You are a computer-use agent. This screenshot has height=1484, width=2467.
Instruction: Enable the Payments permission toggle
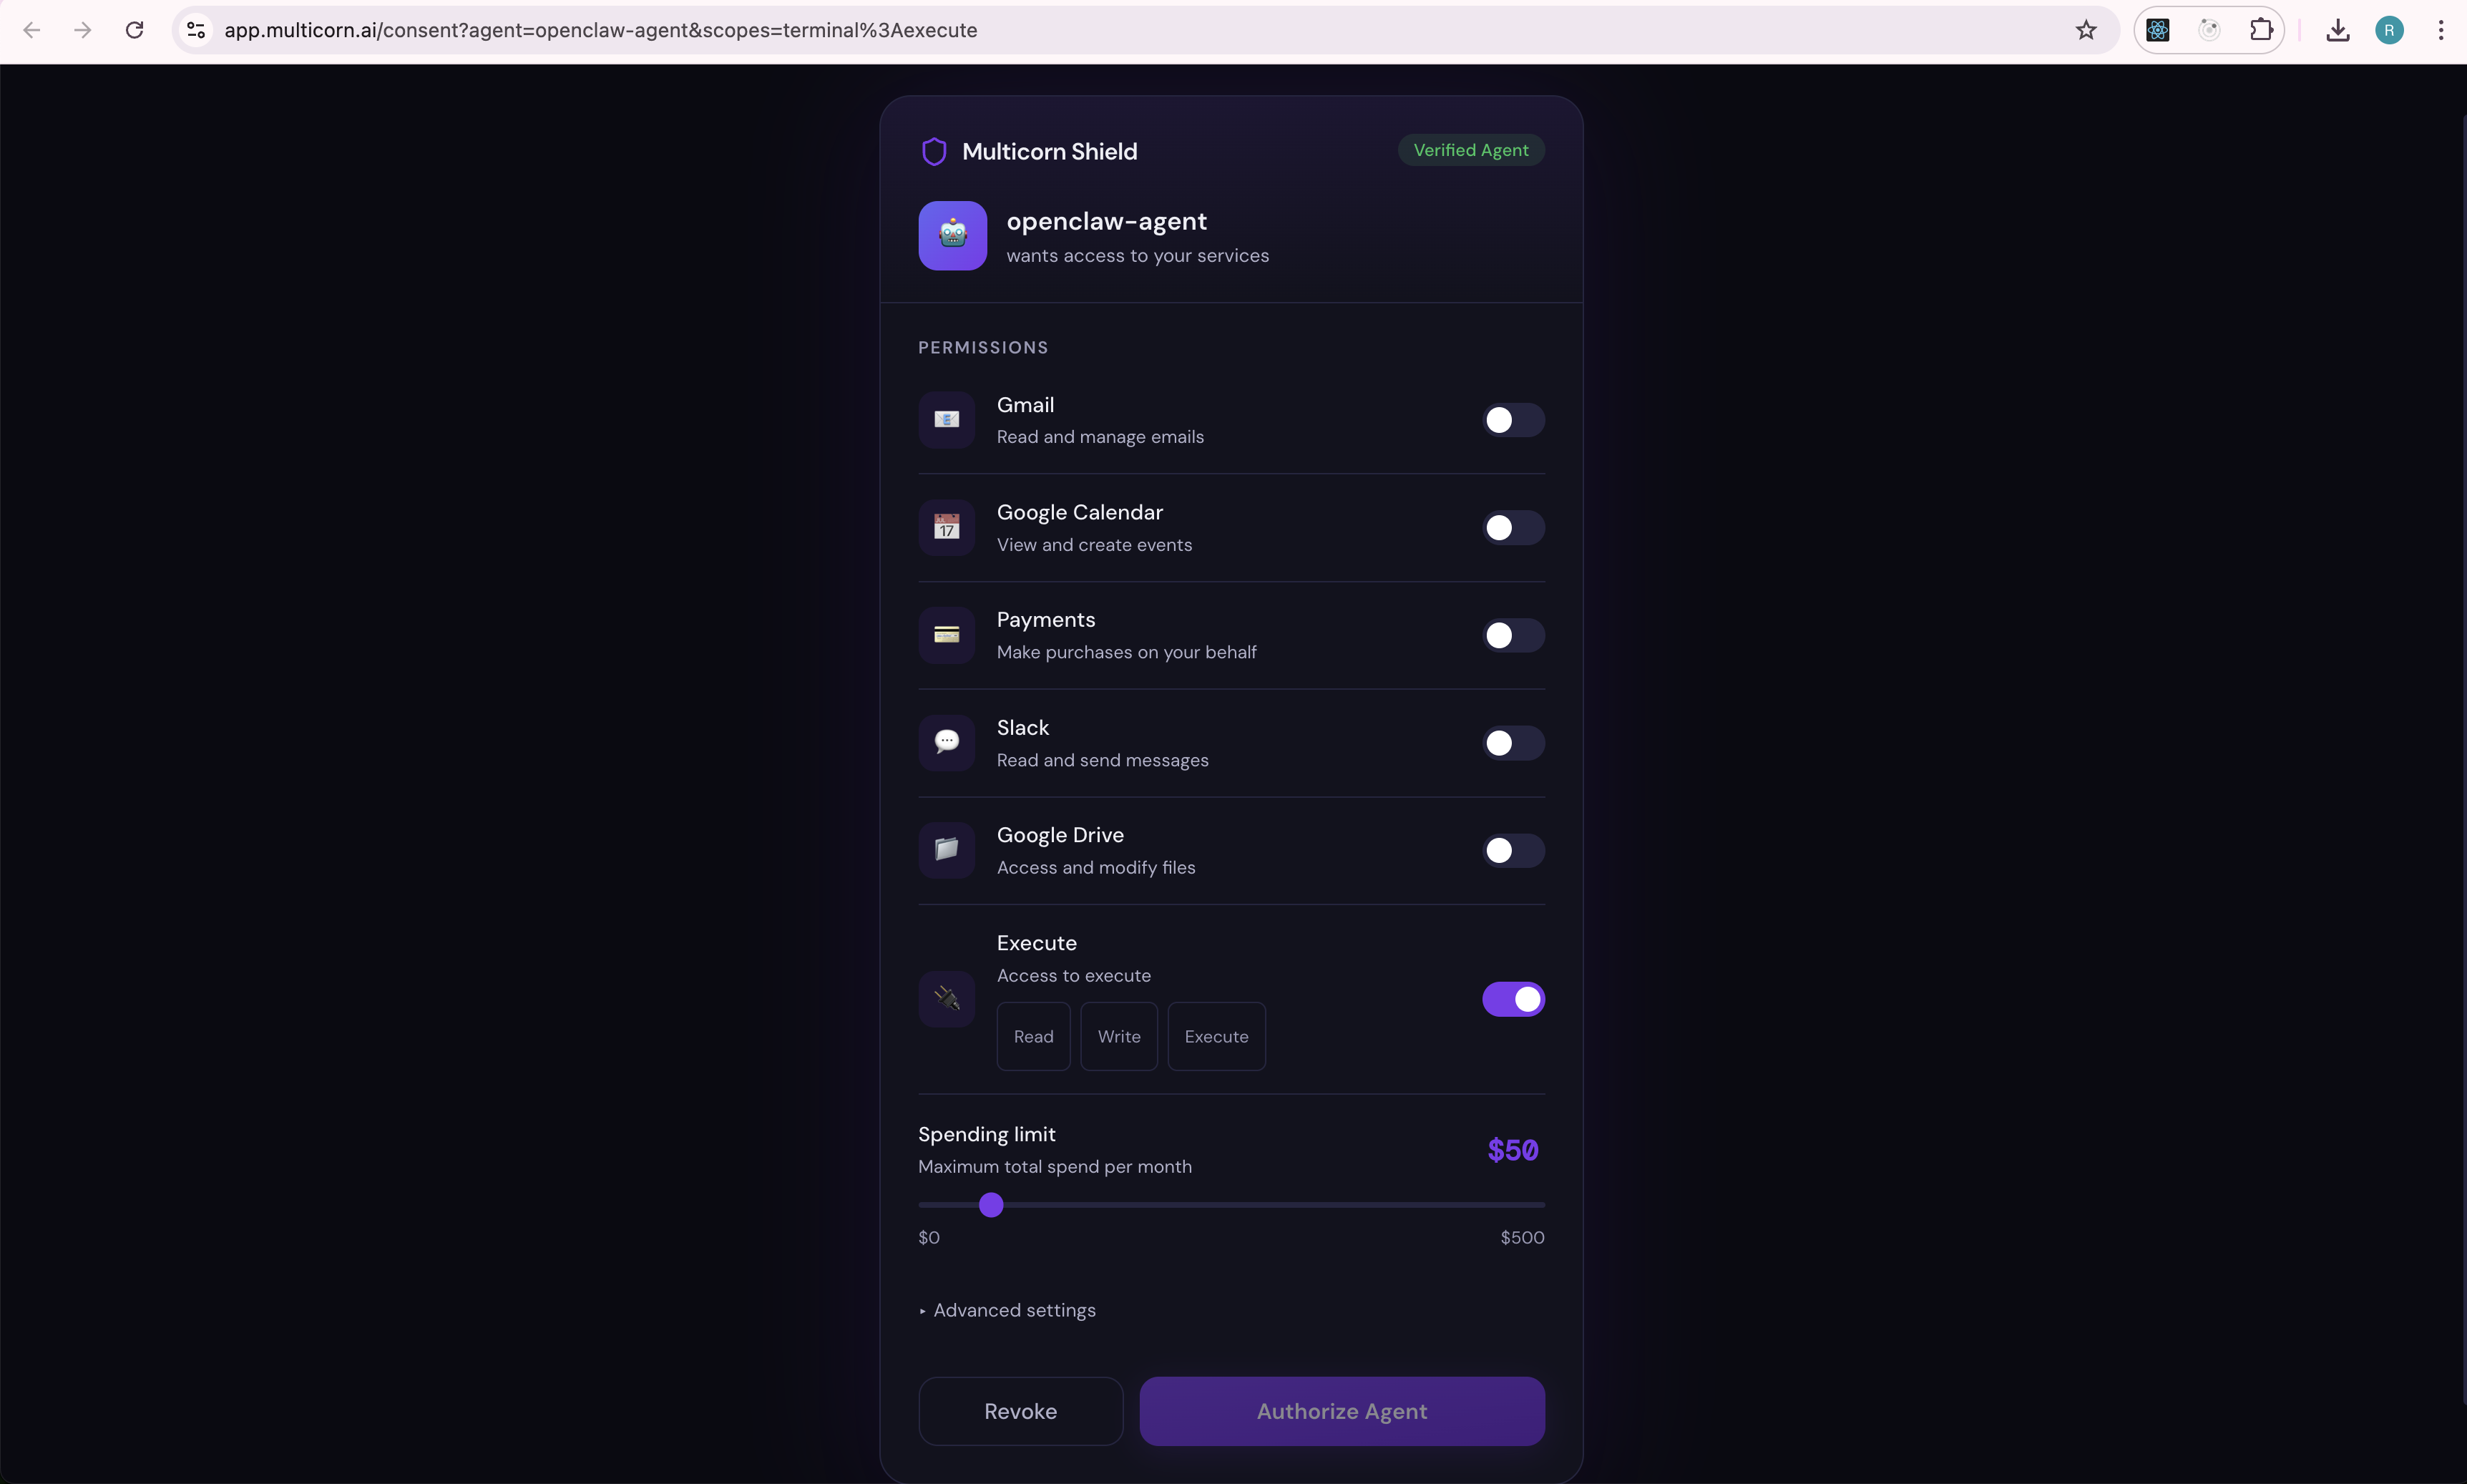1512,635
